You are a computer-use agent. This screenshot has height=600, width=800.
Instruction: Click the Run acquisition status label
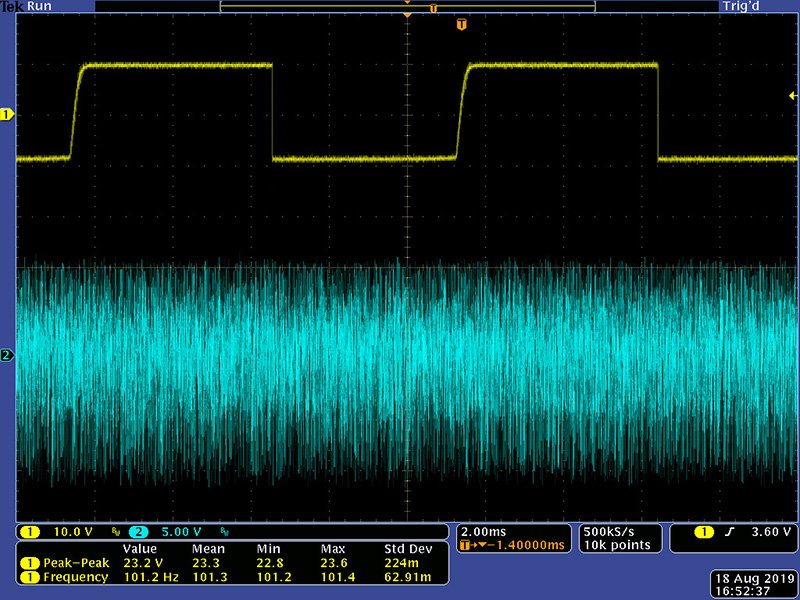(38, 6)
